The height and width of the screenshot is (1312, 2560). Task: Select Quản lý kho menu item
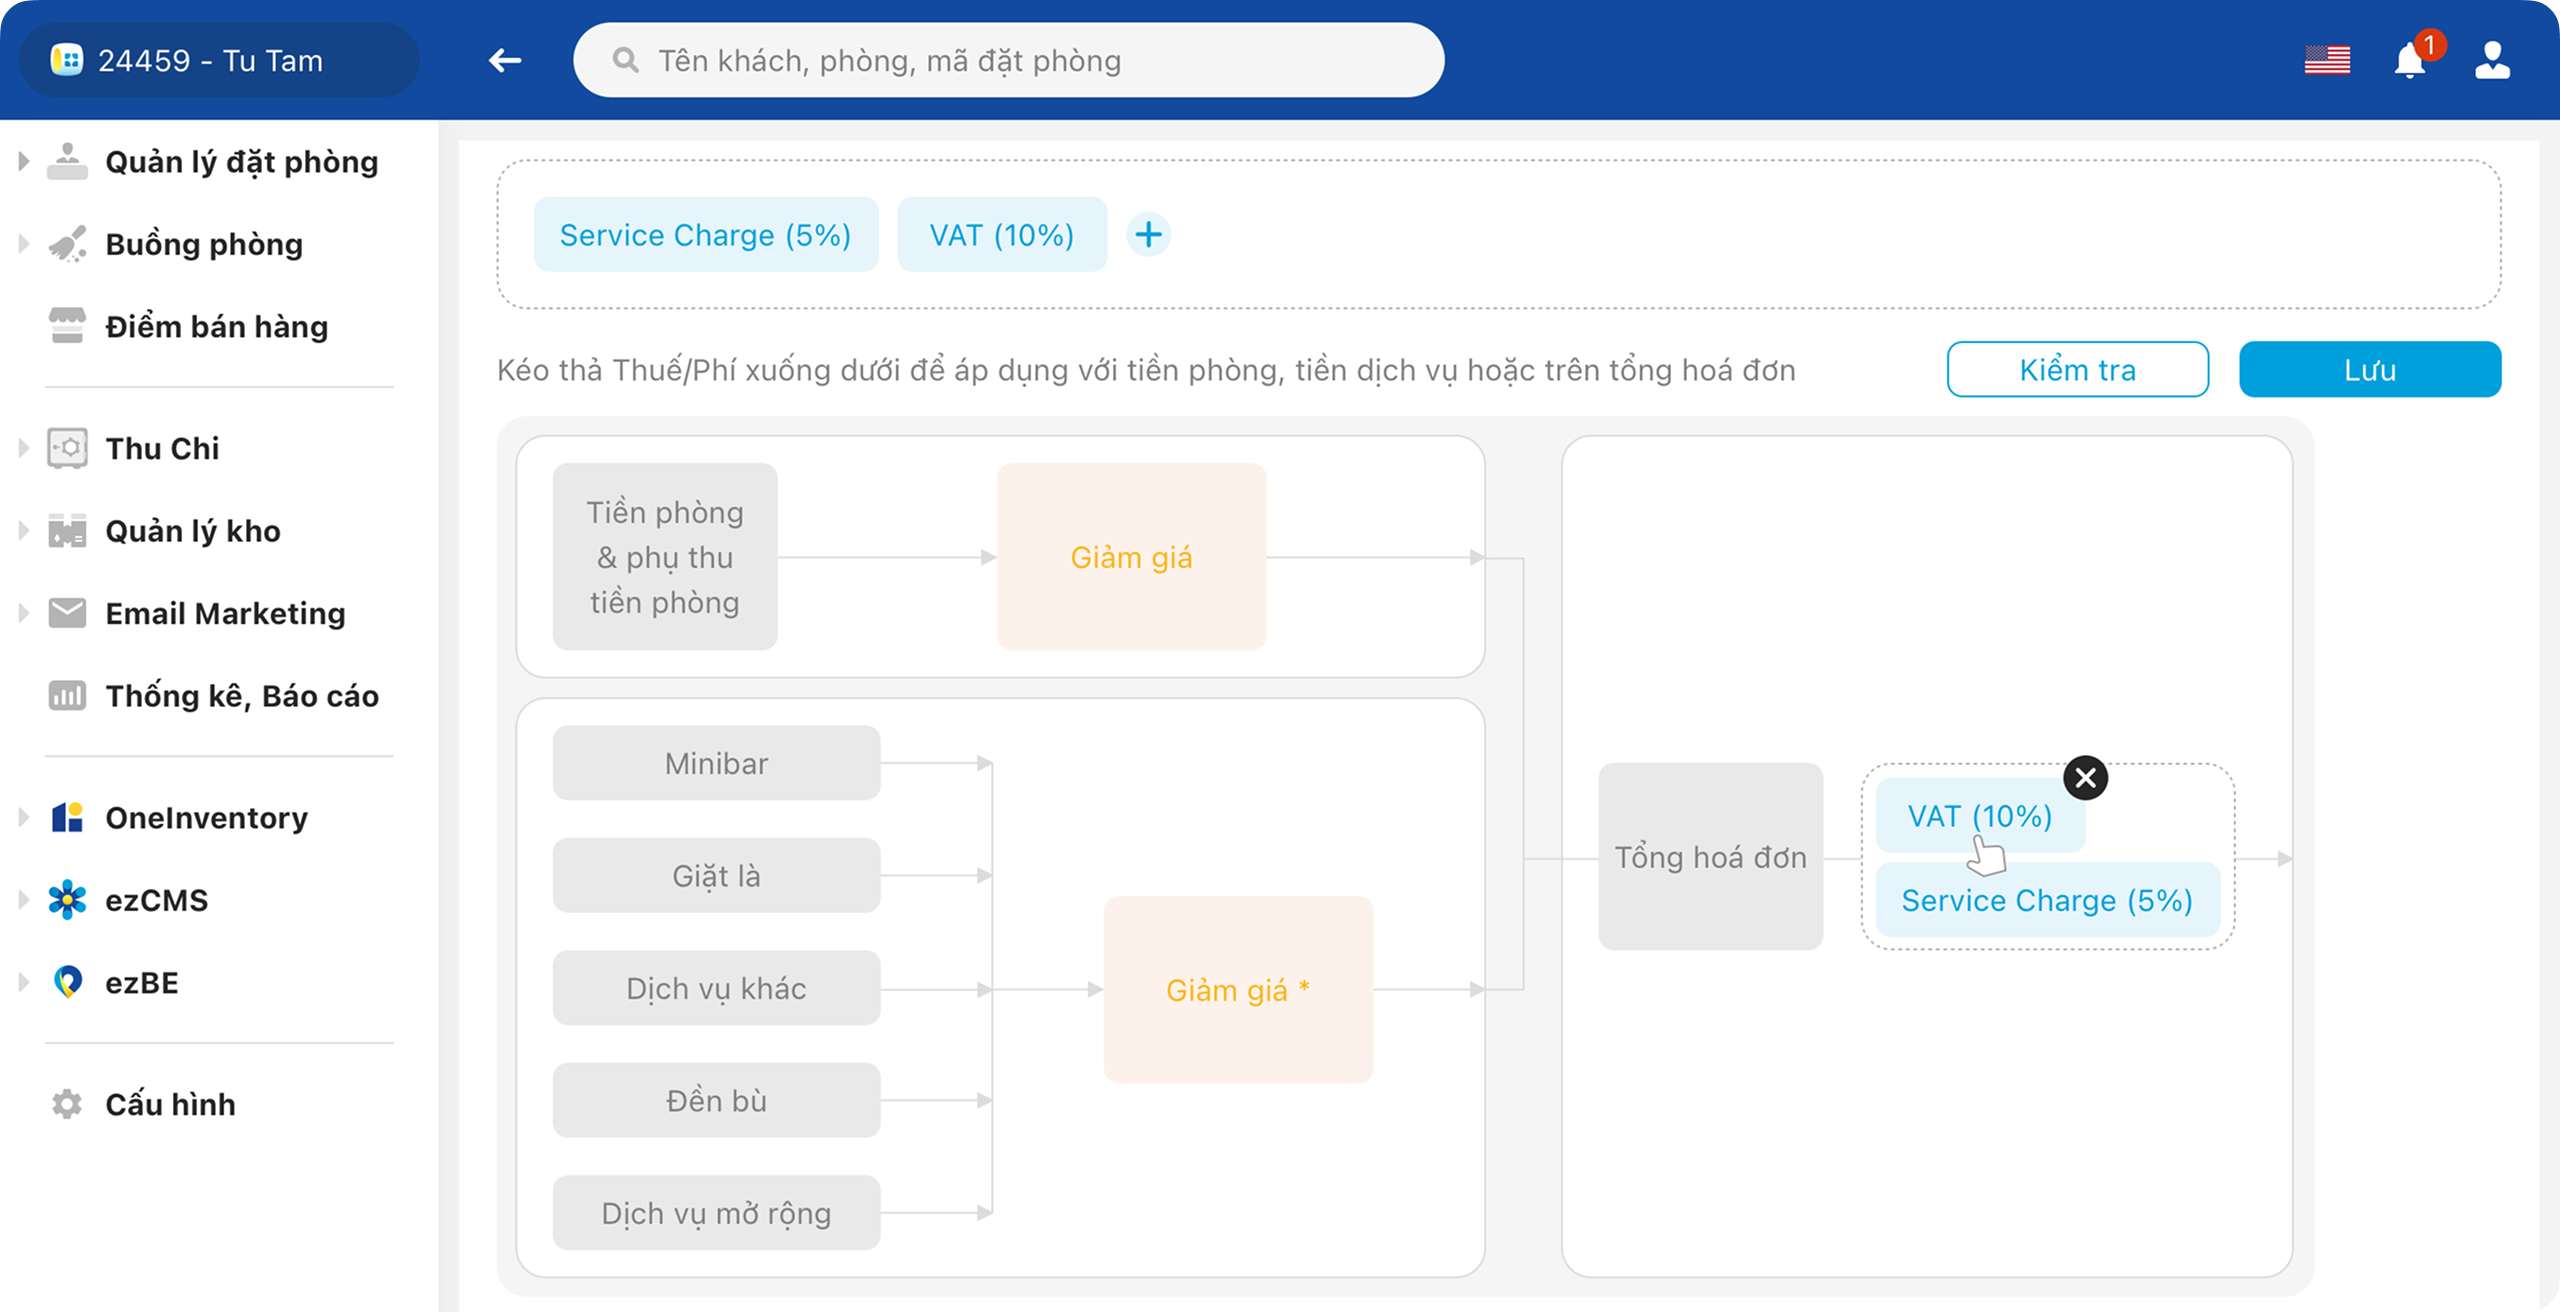[193, 531]
